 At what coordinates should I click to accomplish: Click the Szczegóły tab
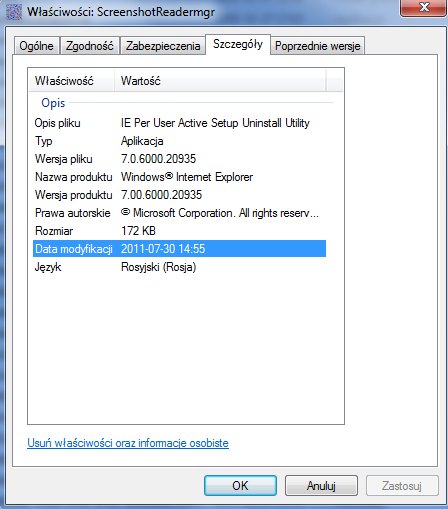click(238, 44)
